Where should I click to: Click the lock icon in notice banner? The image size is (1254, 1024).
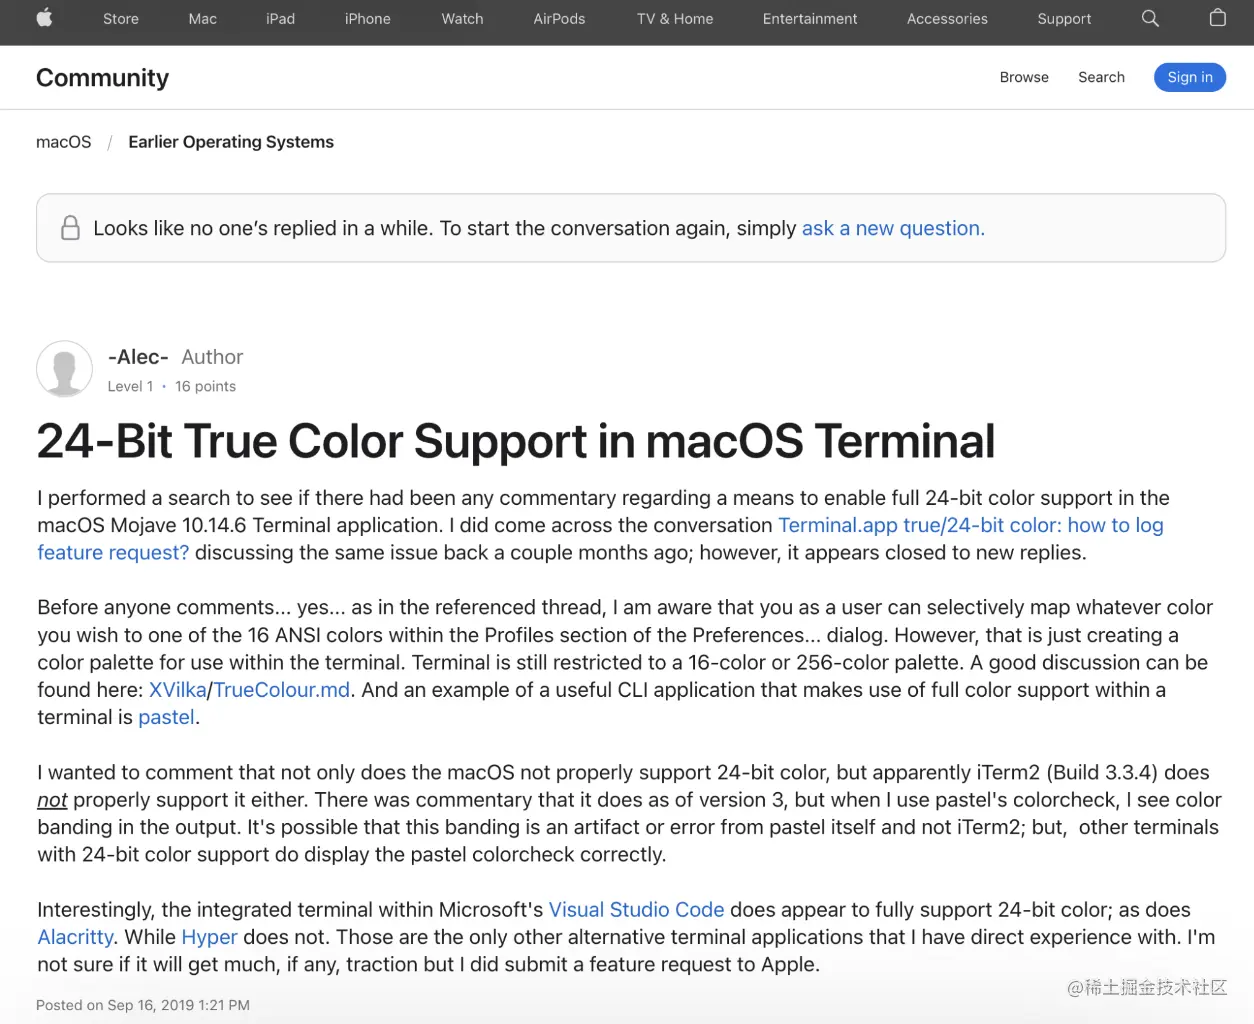pyautogui.click(x=70, y=228)
